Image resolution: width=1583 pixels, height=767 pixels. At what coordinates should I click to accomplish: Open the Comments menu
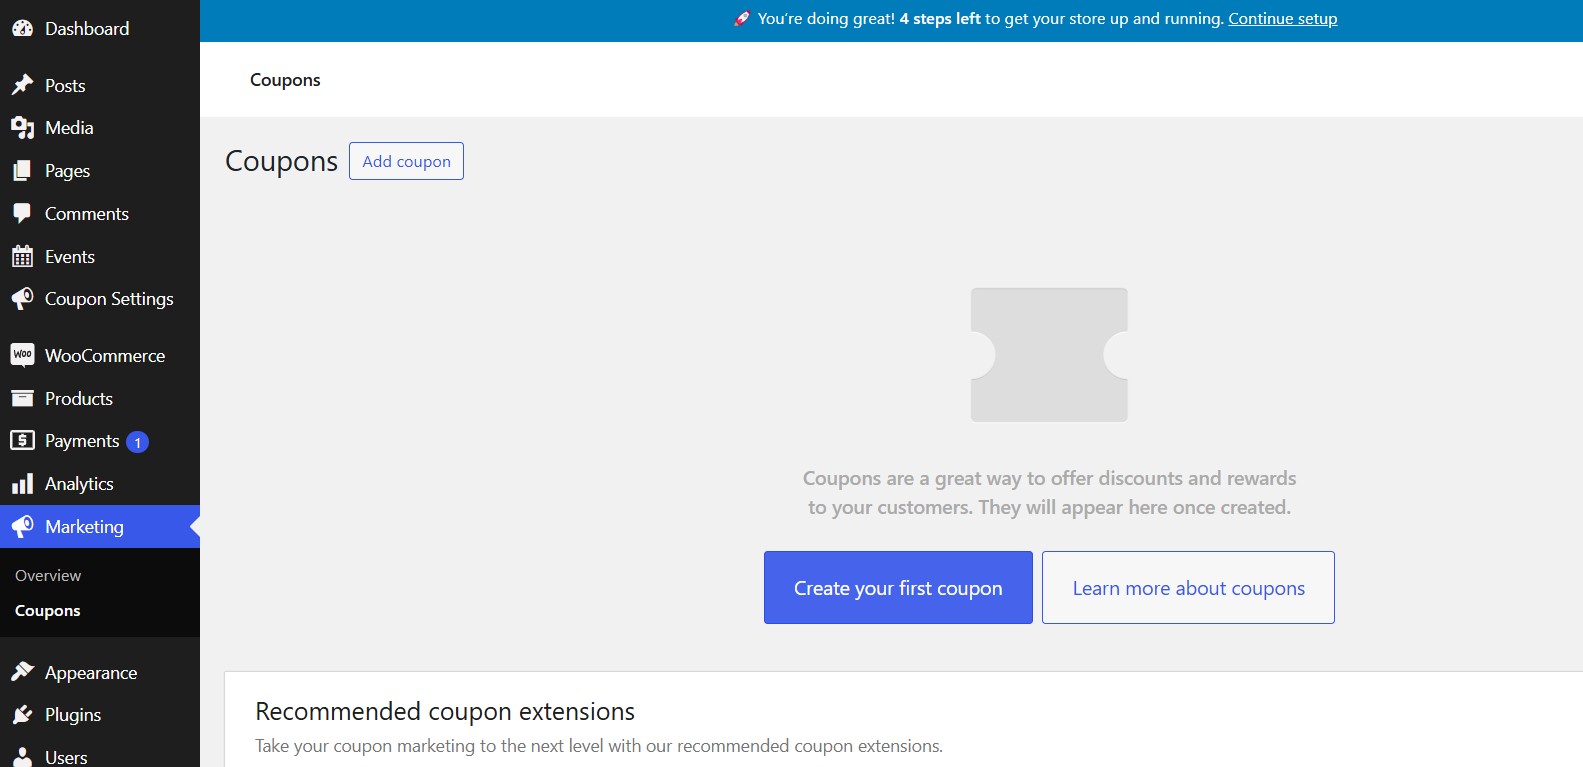[100, 214]
